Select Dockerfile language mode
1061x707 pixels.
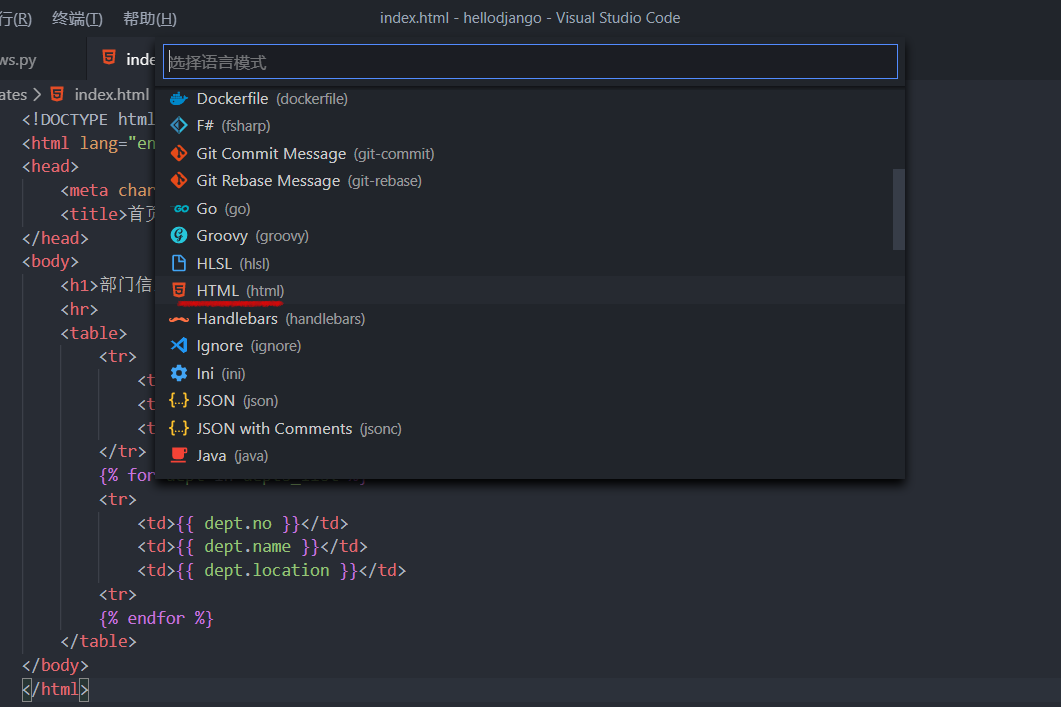pyautogui.click(x=530, y=99)
